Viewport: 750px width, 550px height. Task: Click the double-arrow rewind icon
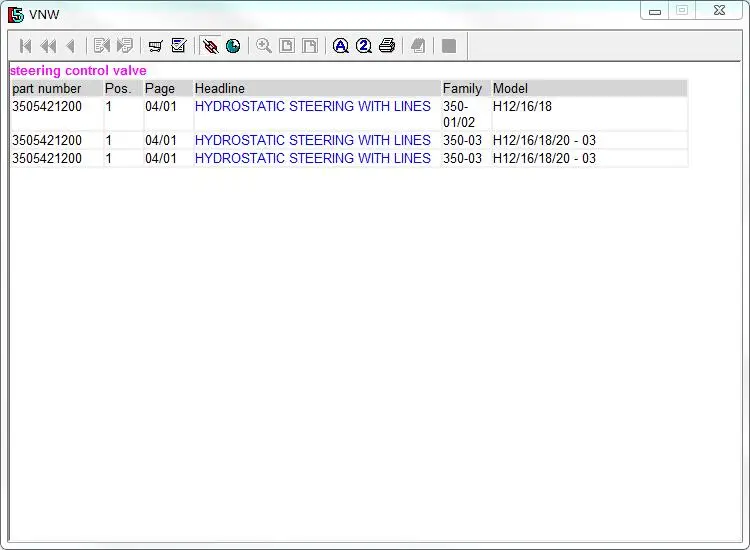(48, 46)
